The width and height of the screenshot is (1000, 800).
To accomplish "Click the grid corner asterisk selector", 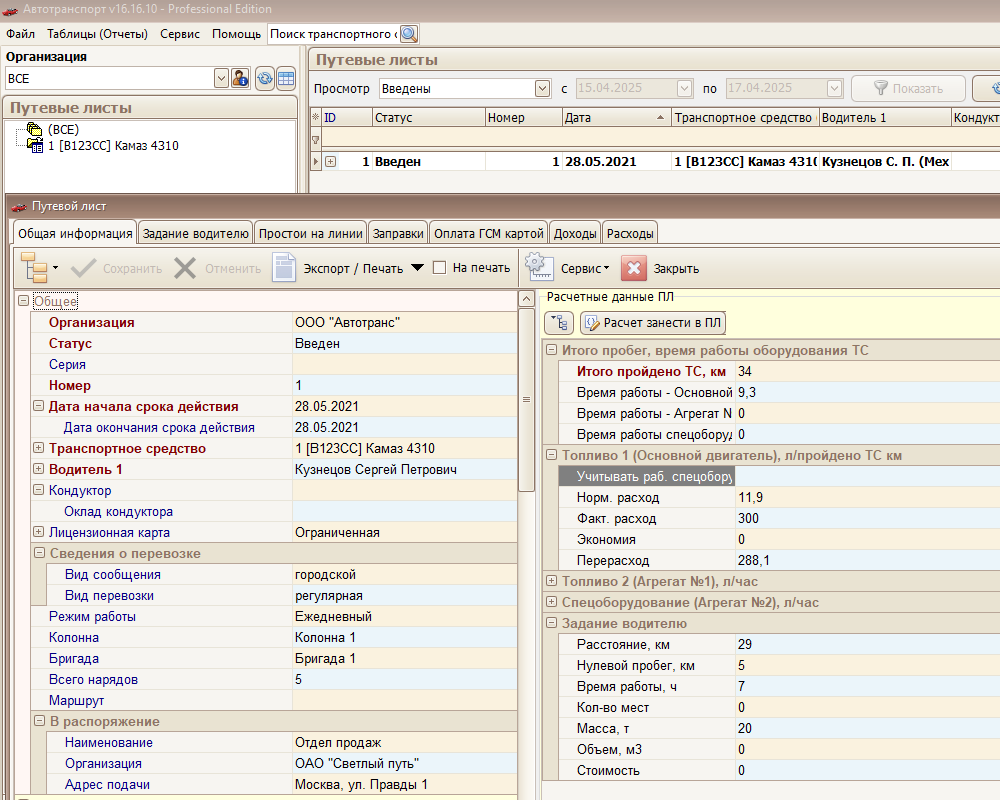I will (x=316, y=117).
